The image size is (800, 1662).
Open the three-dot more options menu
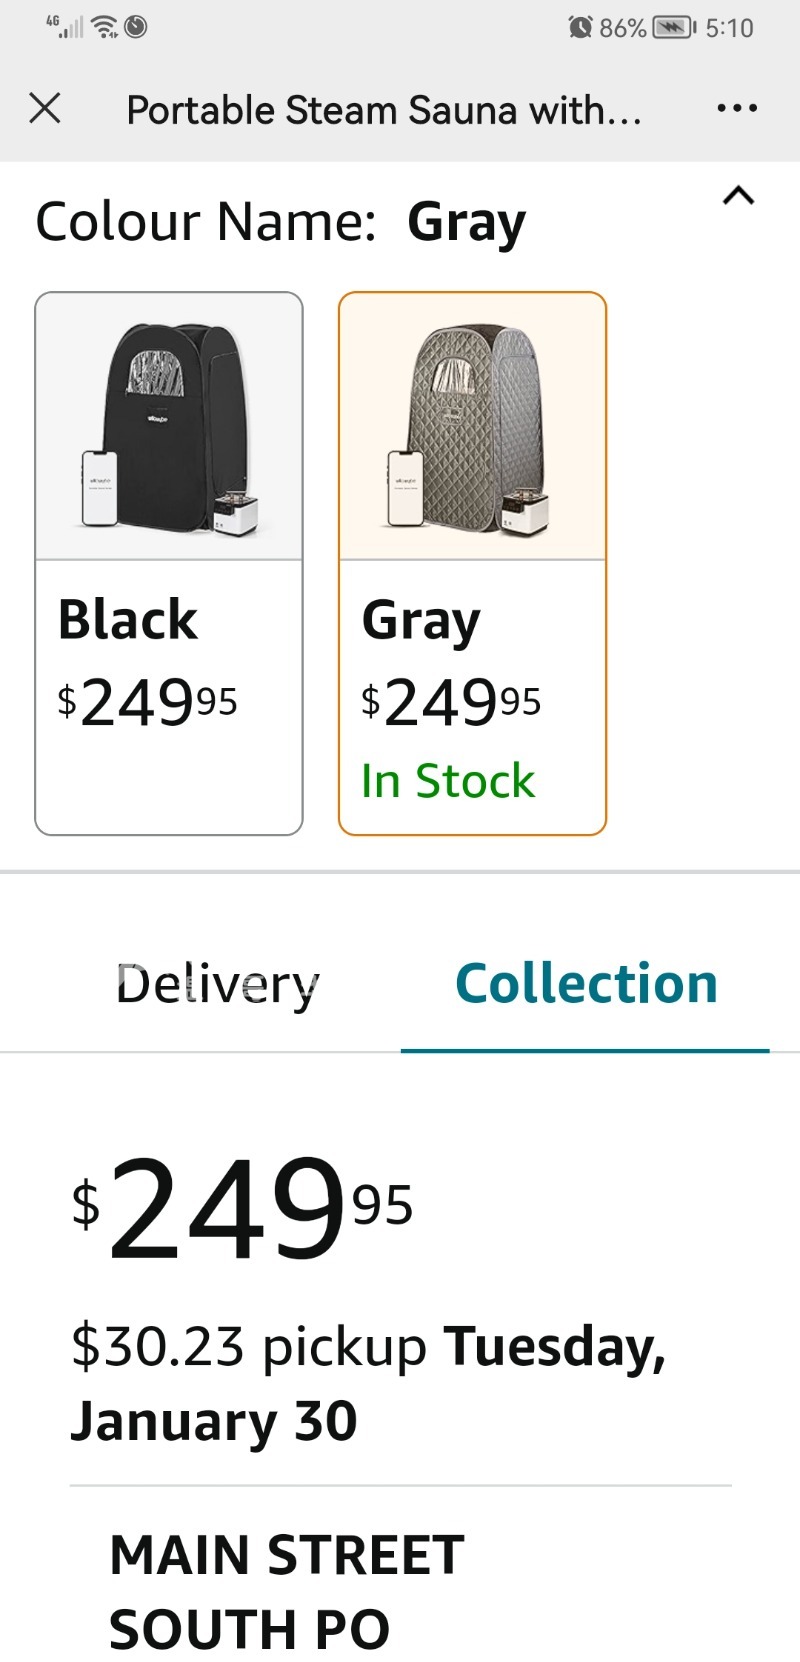click(737, 108)
